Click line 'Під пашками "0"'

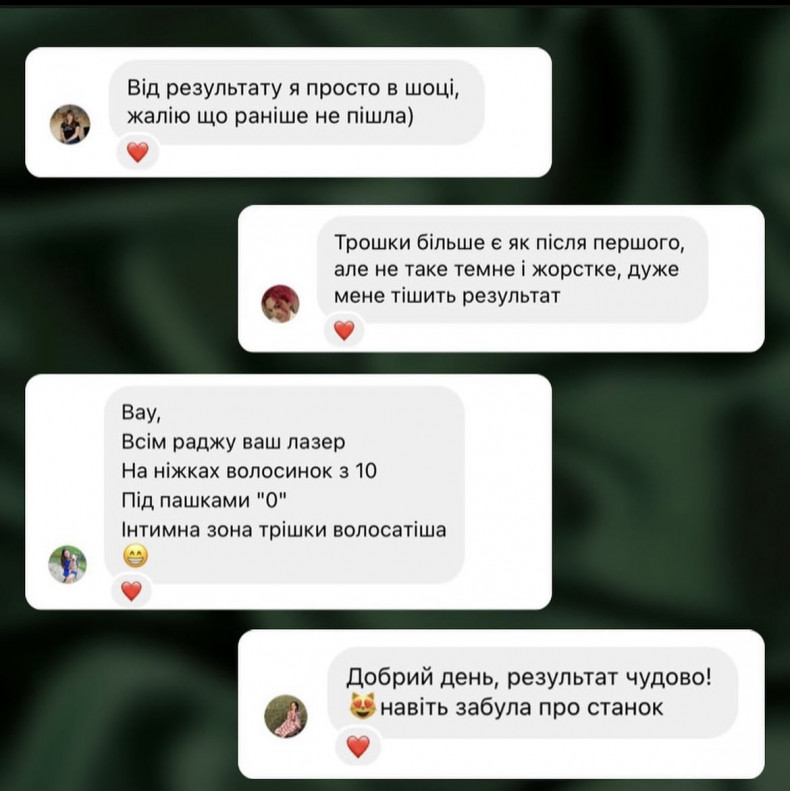204,500
